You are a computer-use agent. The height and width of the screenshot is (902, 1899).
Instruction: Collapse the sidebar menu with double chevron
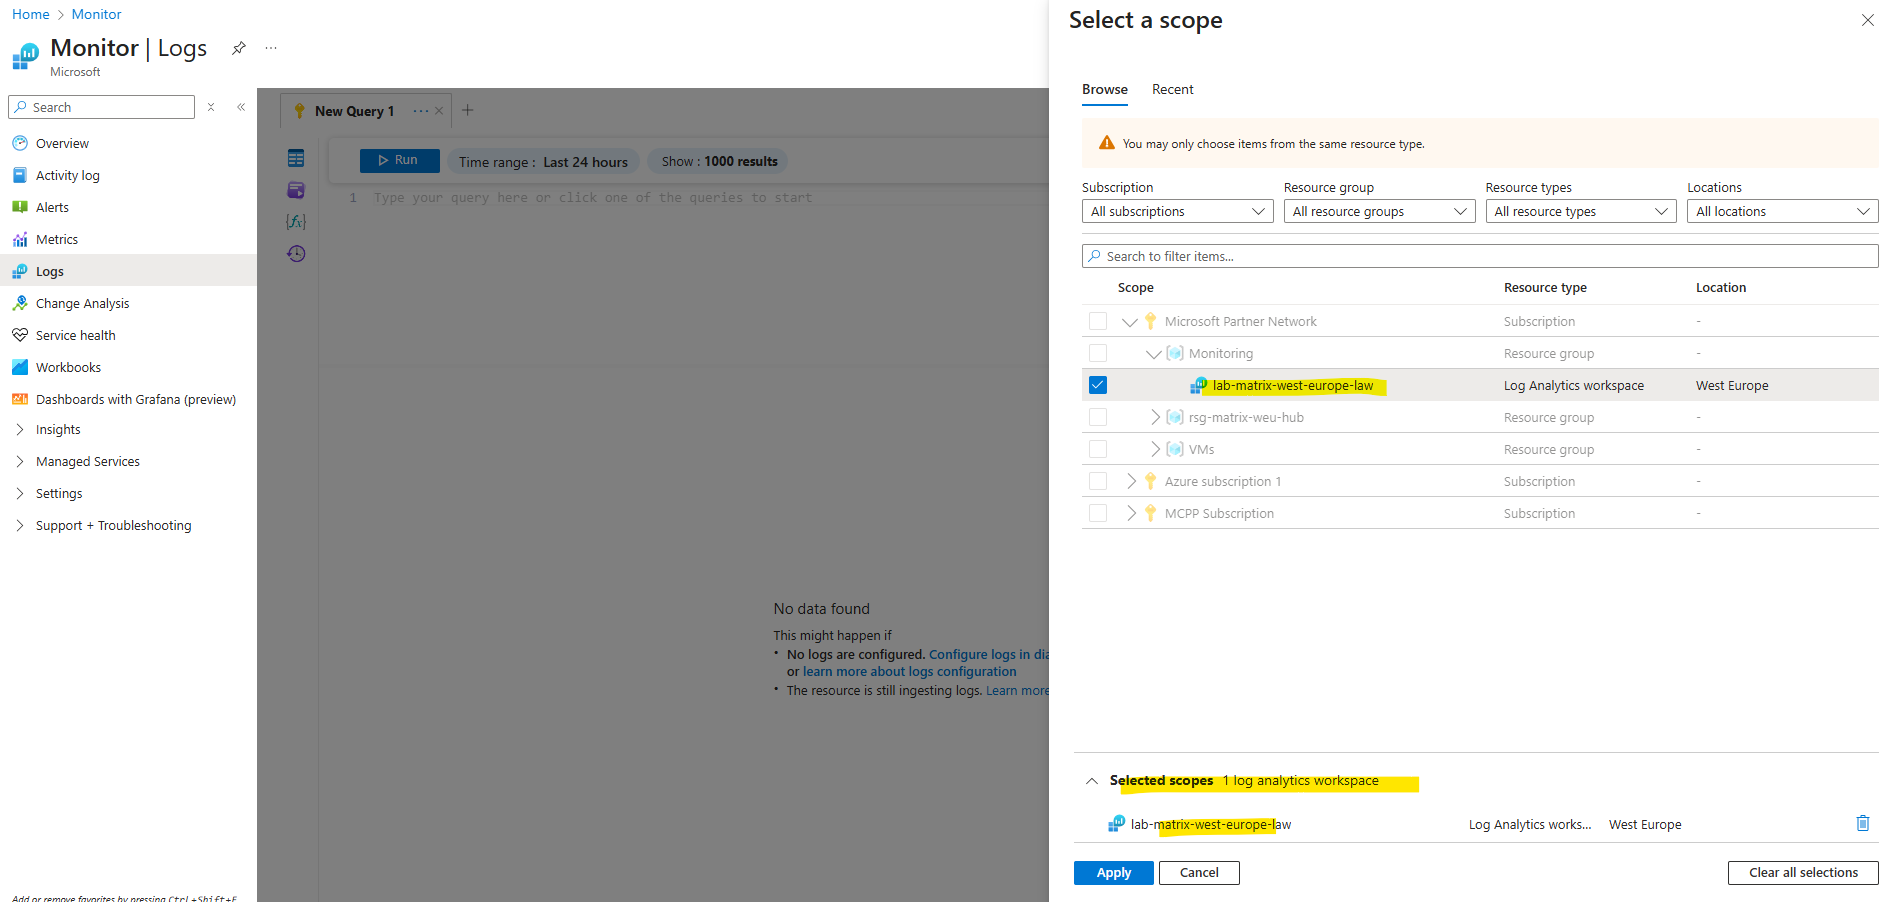click(241, 107)
